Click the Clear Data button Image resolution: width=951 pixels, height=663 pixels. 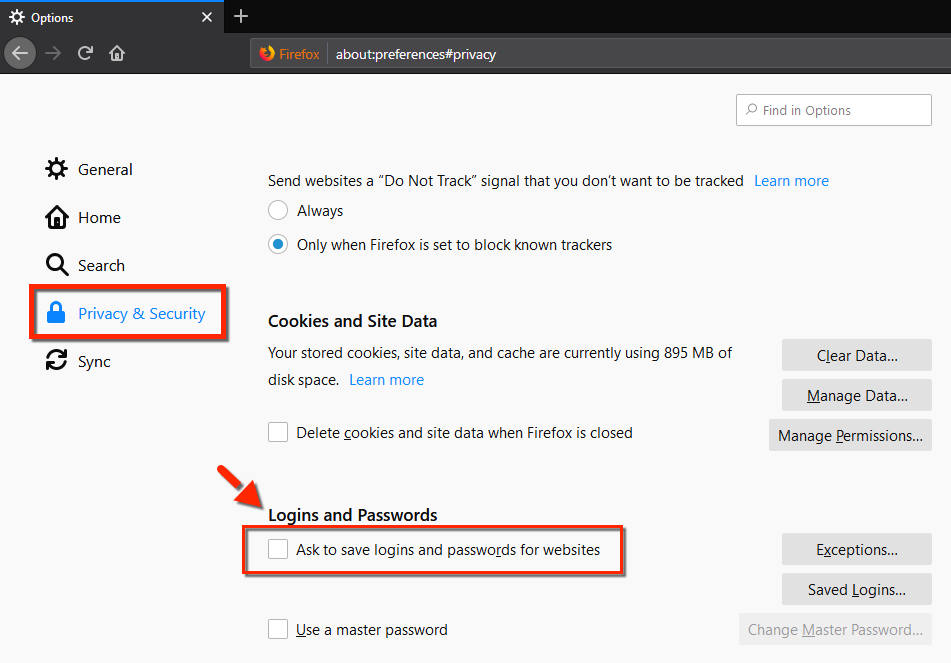(856, 355)
